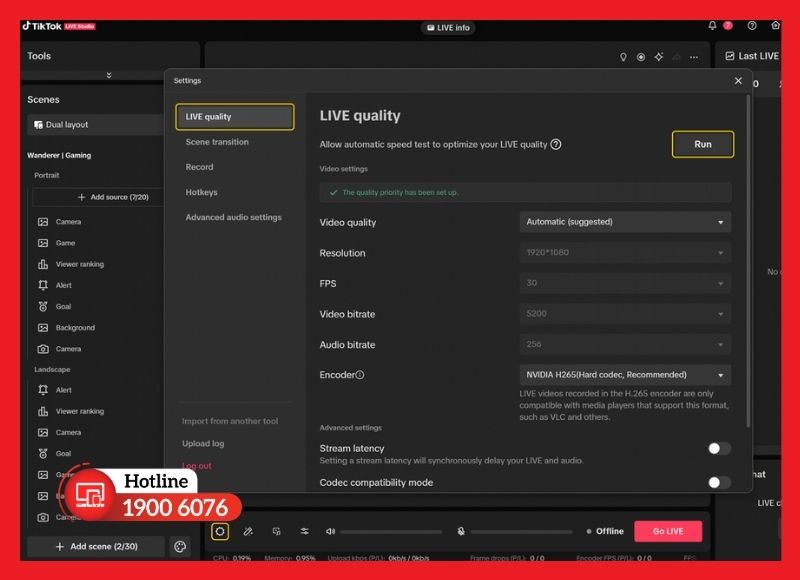Viewport: 800px width, 580px height.
Task: Open the Resolution dropdown
Action: click(x=625, y=253)
